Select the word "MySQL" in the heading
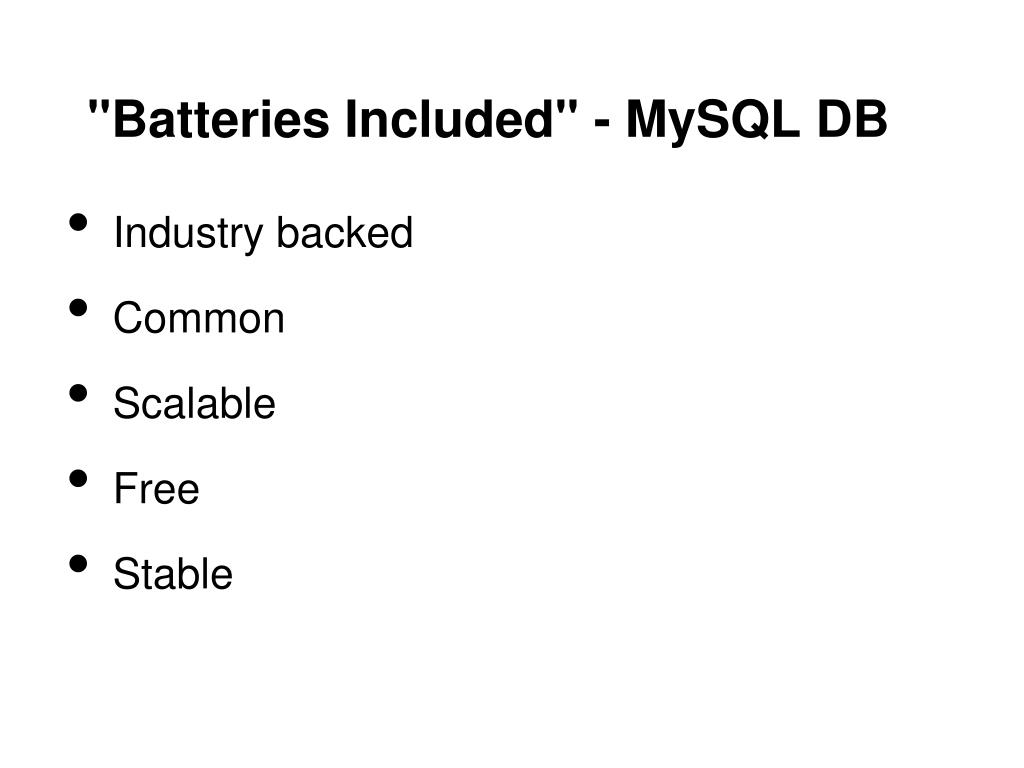This screenshot has height=768, width=1024. click(x=712, y=122)
